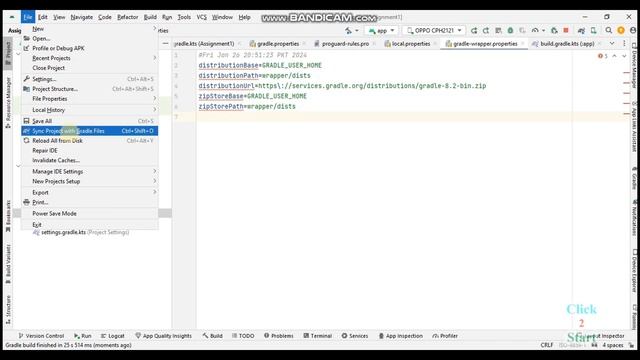Open Build Variants side panel
The height and width of the screenshot is (360, 640).
[x=8, y=264]
